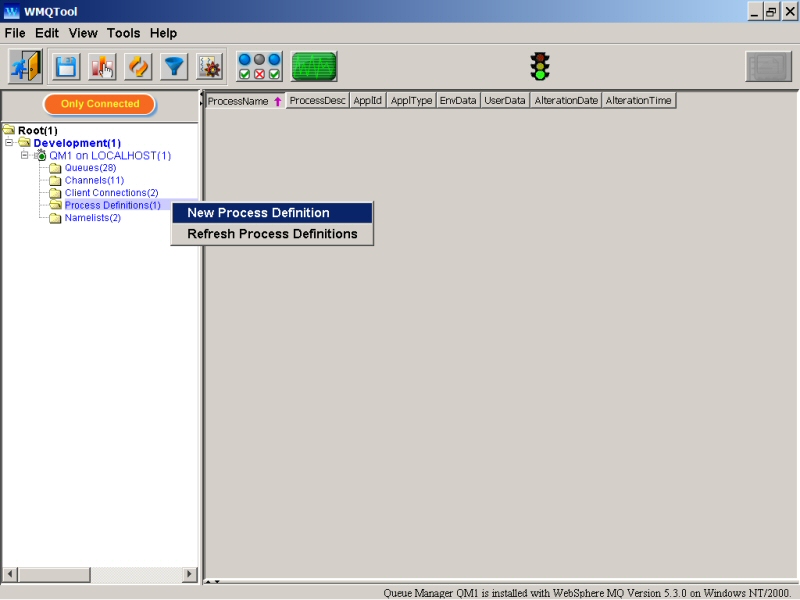The width and height of the screenshot is (800, 600).
Task: Click the ApplId column header
Action: 367,101
